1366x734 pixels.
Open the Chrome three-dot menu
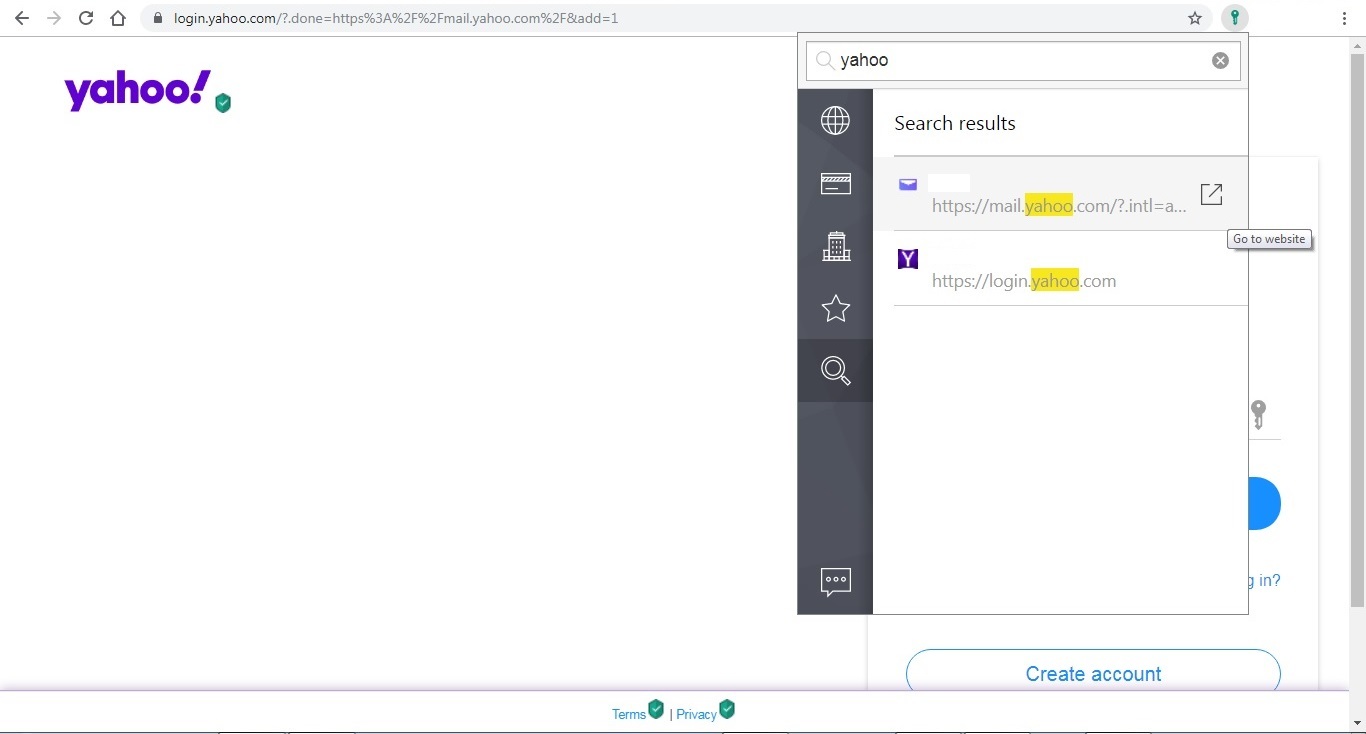click(x=1343, y=18)
